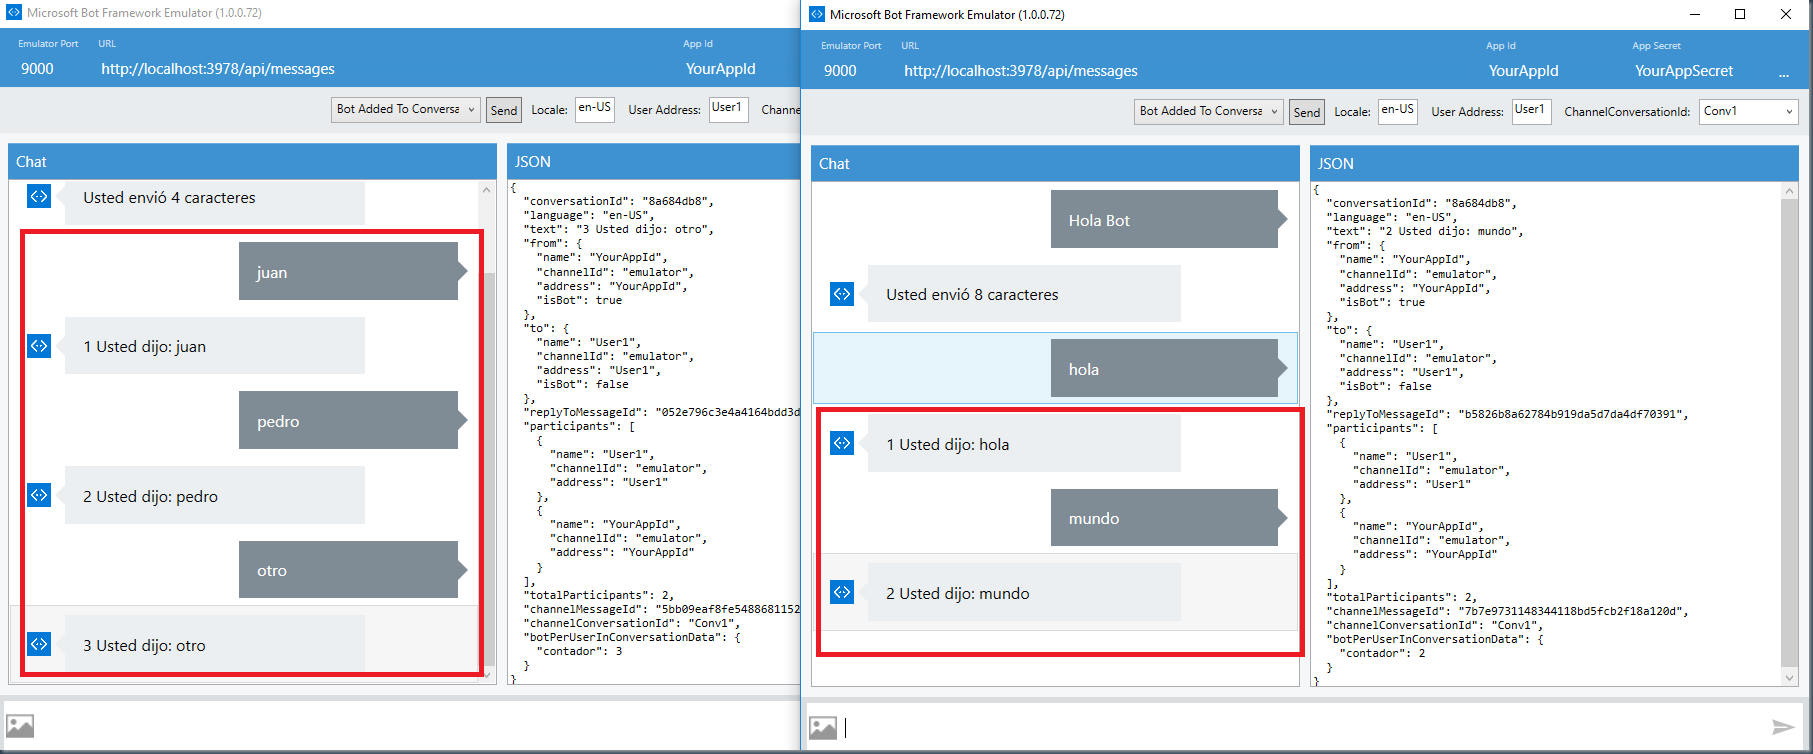The height and width of the screenshot is (754, 1813).
Task: Click YourAppId value in right window
Action: tap(1523, 71)
